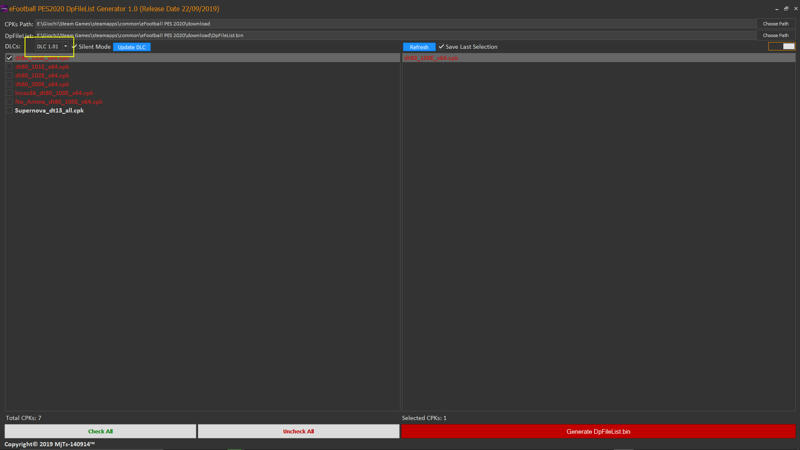Select the red CPK entry in the right list
This screenshot has width=800, height=450.
coord(431,58)
